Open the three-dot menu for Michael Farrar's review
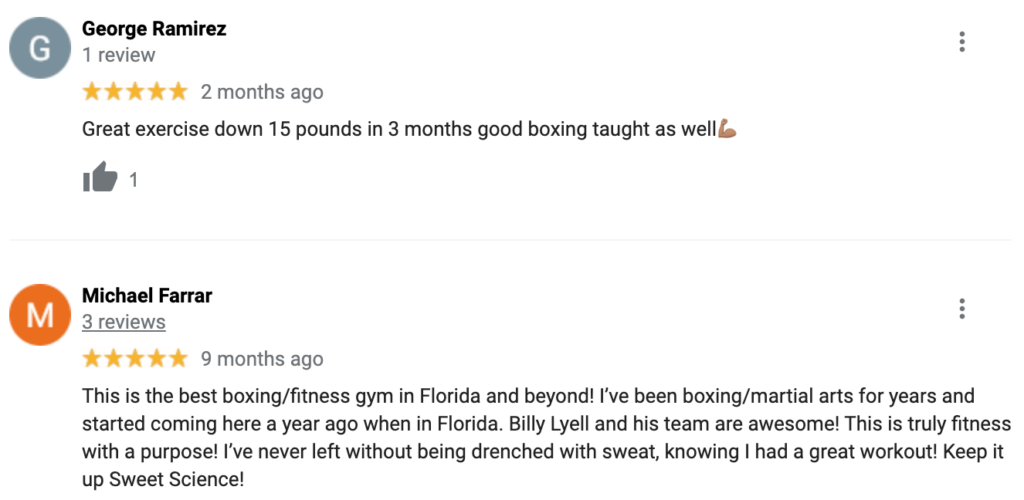The image size is (1024, 500). [961, 308]
